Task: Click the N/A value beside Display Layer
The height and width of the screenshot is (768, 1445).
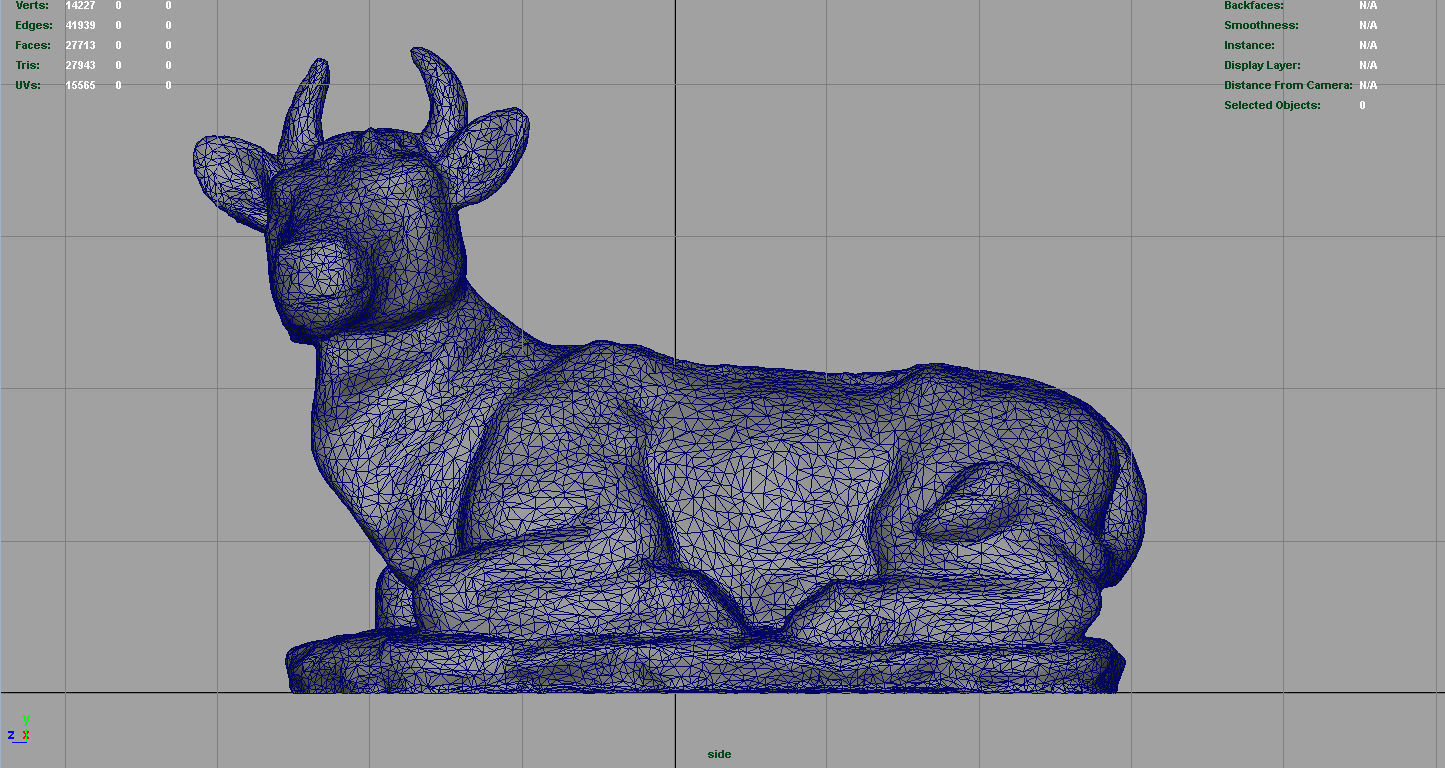Action: tap(1368, 65)
